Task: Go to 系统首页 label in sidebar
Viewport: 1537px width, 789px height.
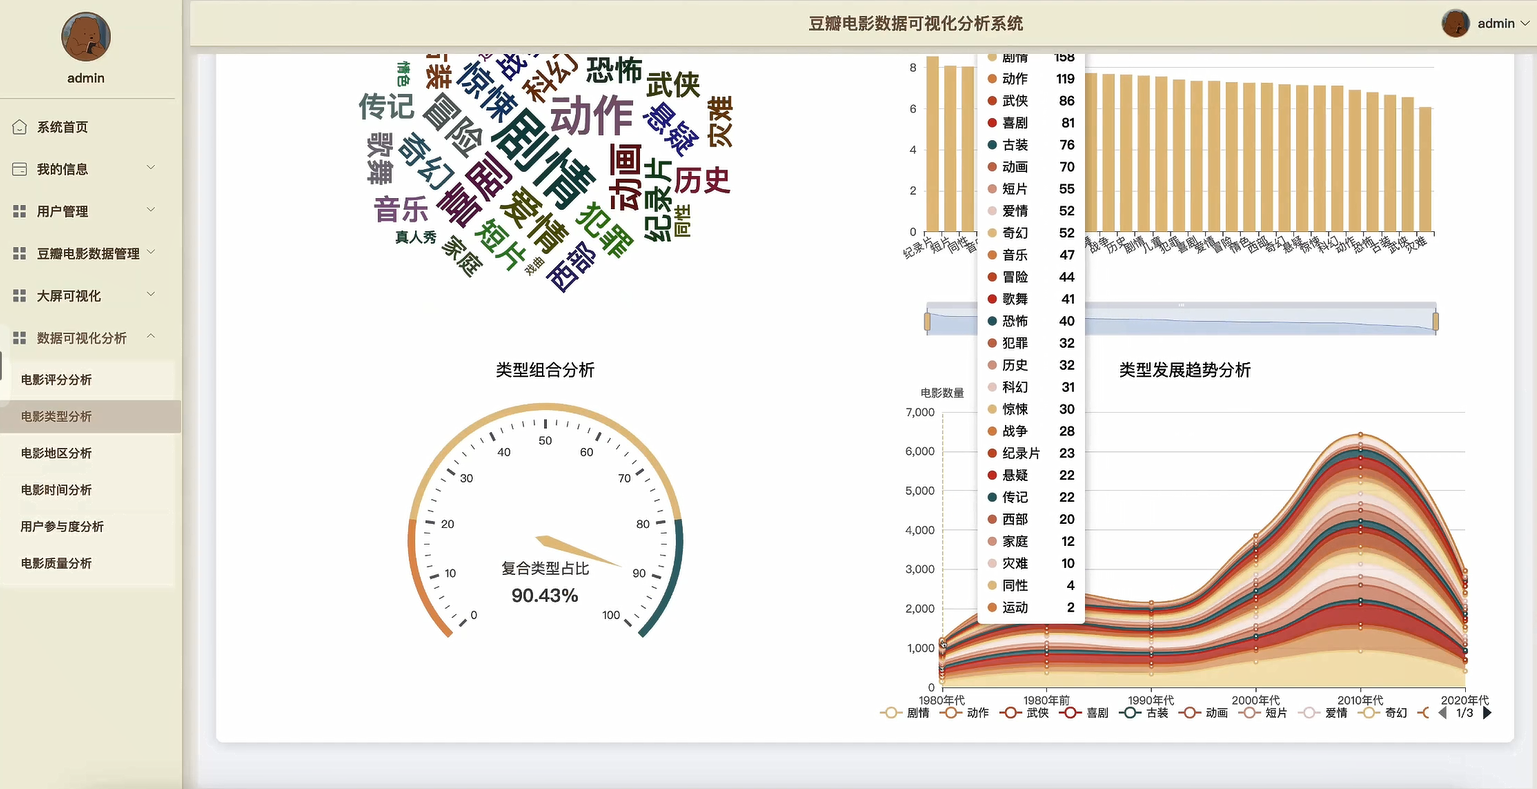Action: coord(62,127)
